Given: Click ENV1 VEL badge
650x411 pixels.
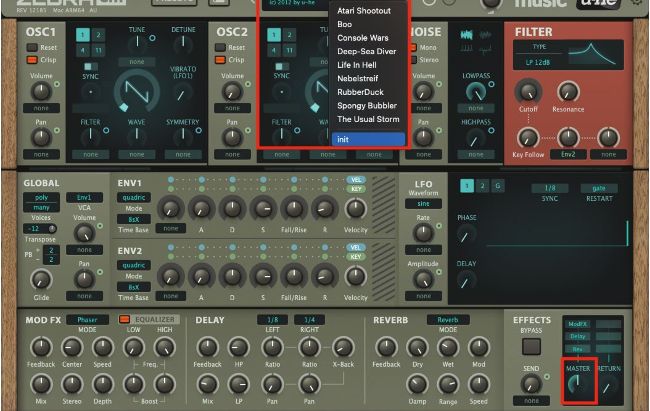Looking at the screenshot, I should pos(356,180).
